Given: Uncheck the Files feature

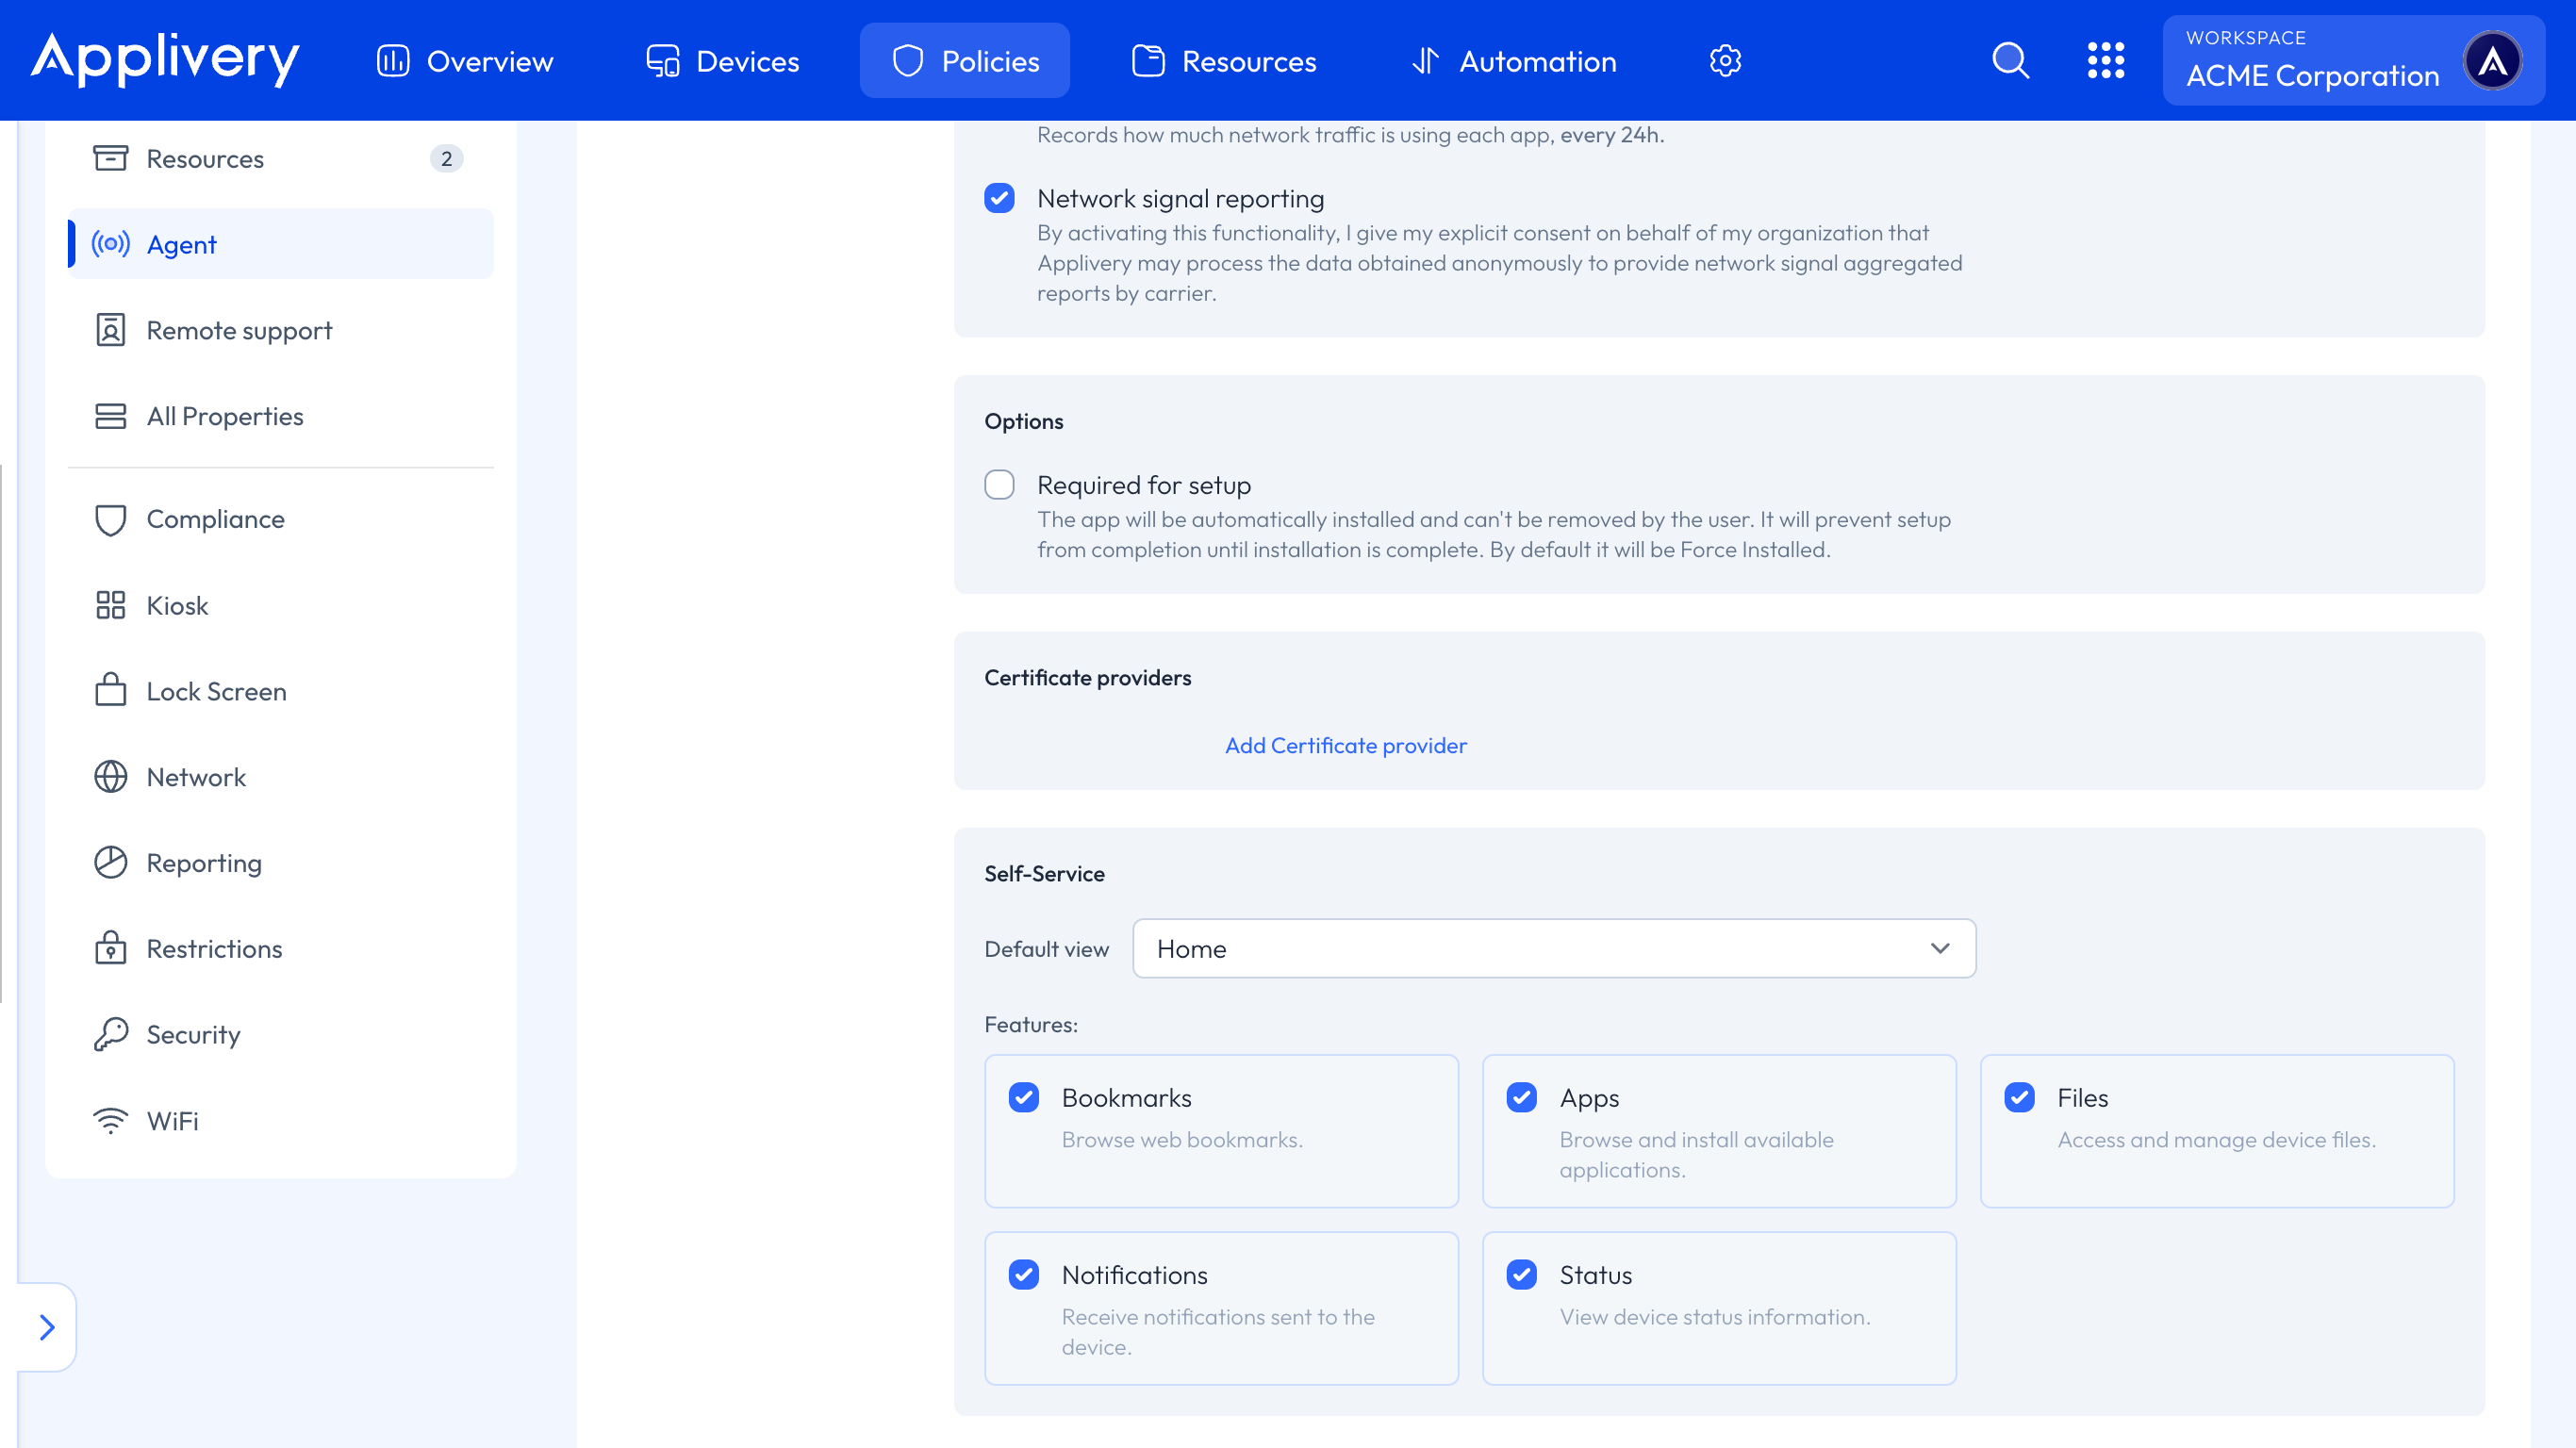Looking at the screenshot, I should (2019, 1097).
